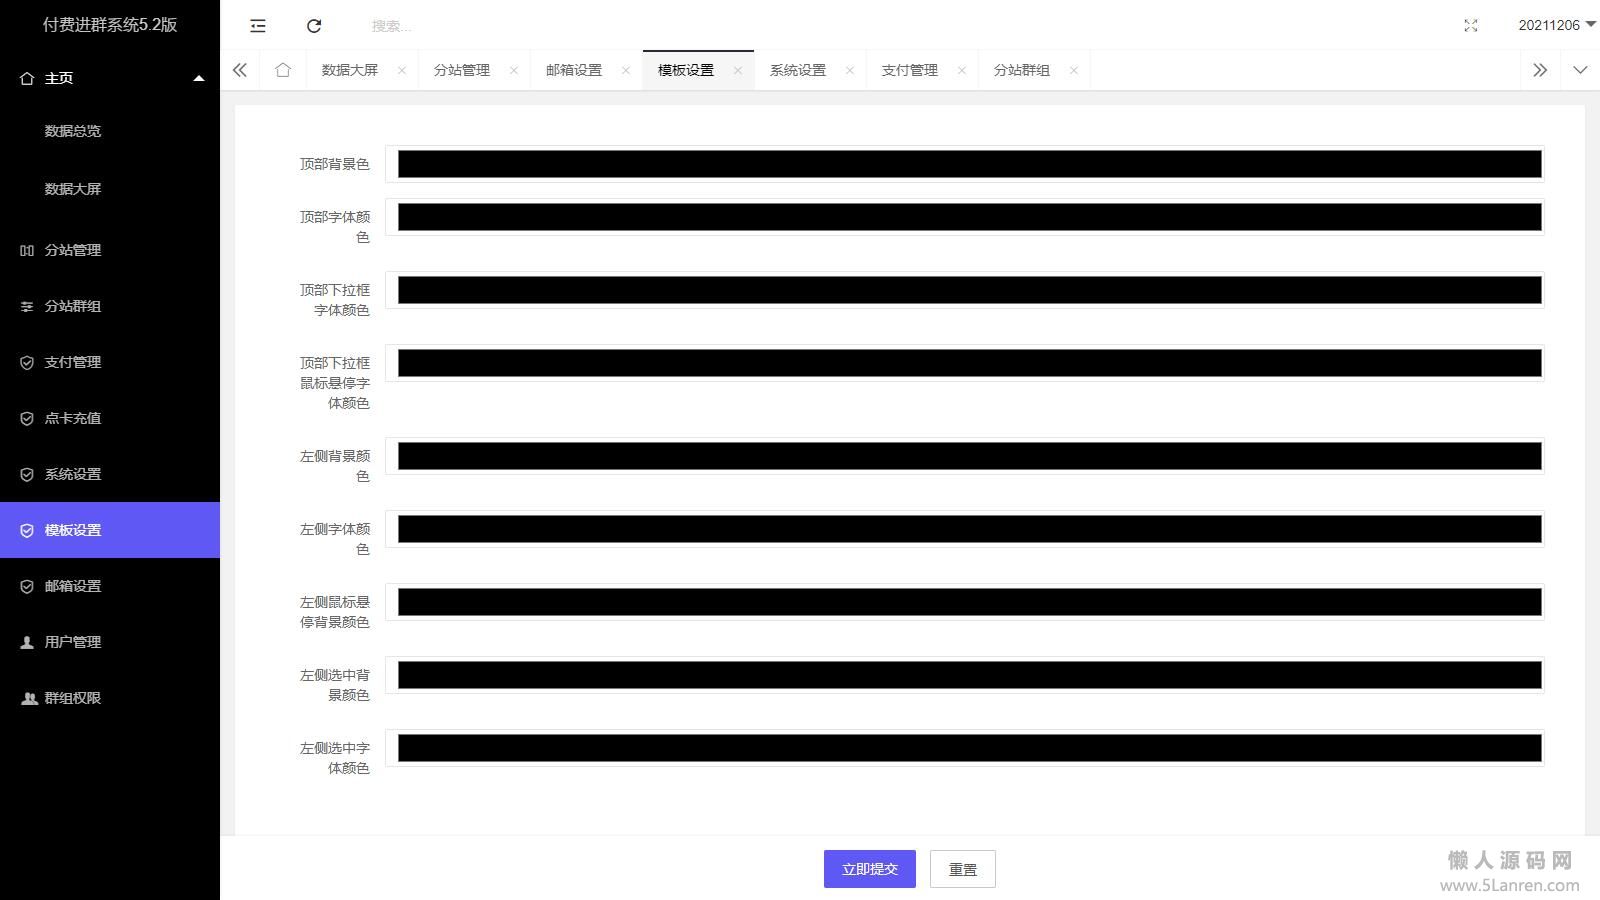Click the 用户管理 person icon

27,642
